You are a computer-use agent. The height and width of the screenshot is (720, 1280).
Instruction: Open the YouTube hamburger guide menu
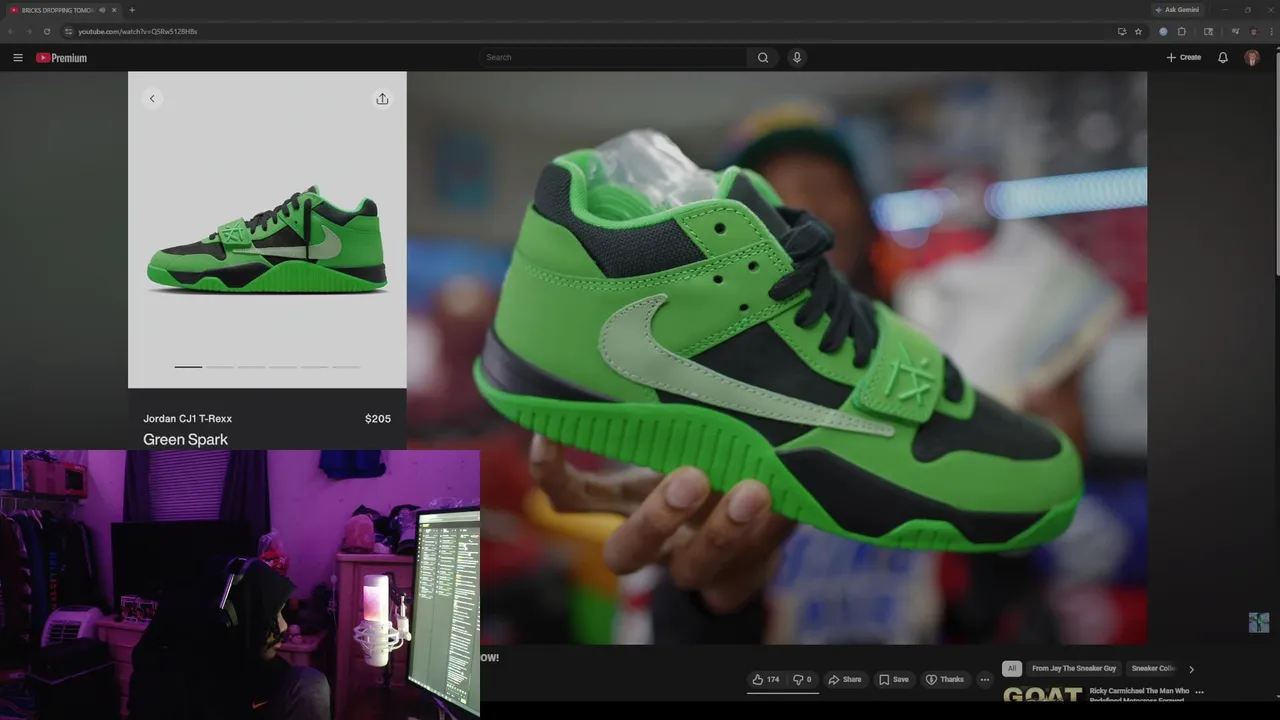17,58
